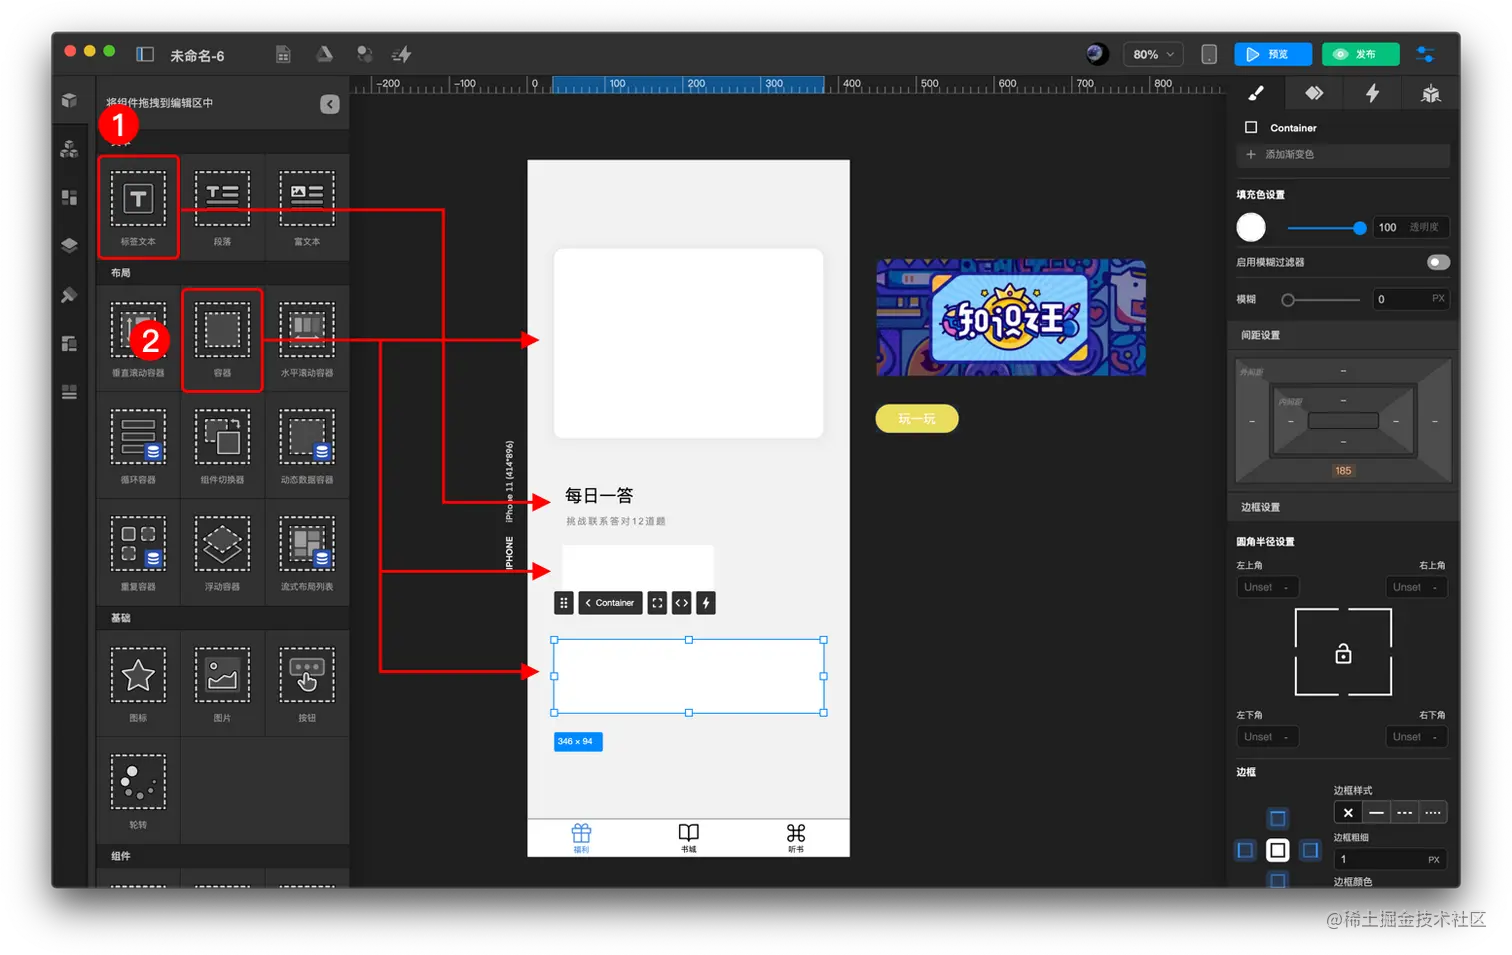Select the all-sides border center toggle
The height and width of the screenshot is (955, 1512).
coord(1277,850)
